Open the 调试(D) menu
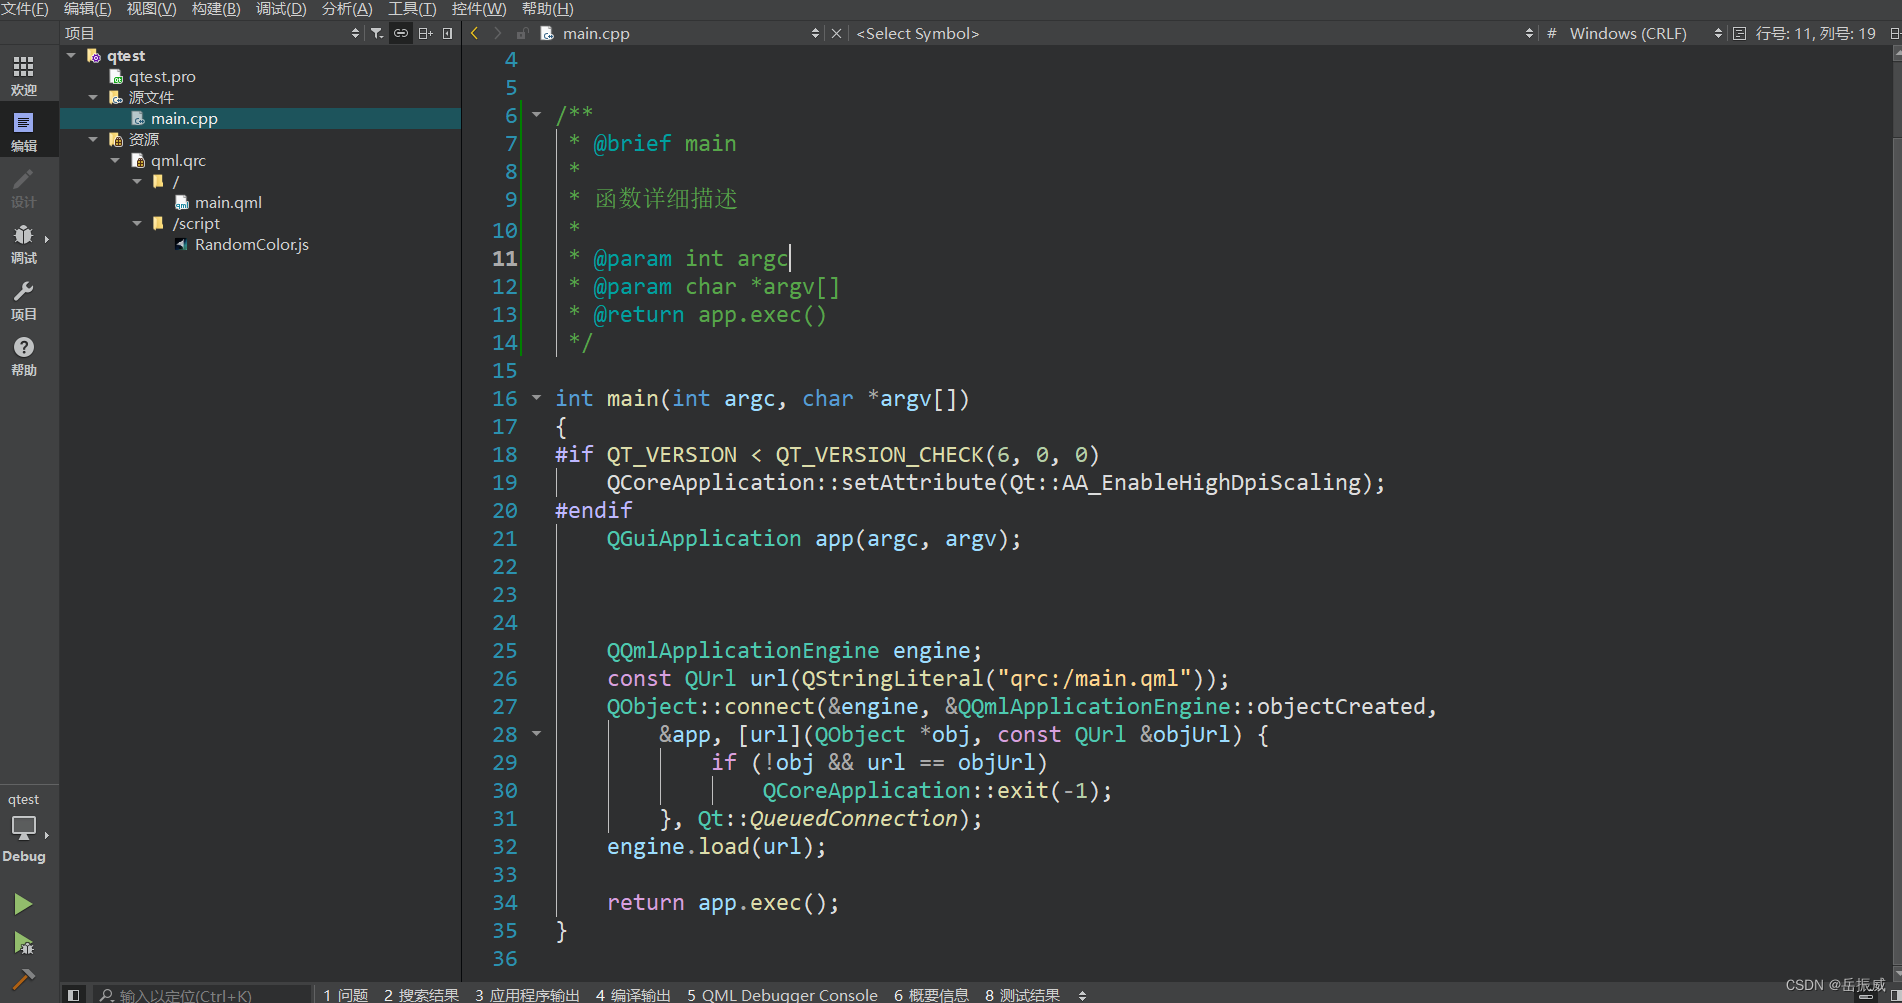Image resolution: width=1902 pixels, height=1003 pixels. pyautogui.click(x=281, y=9)
